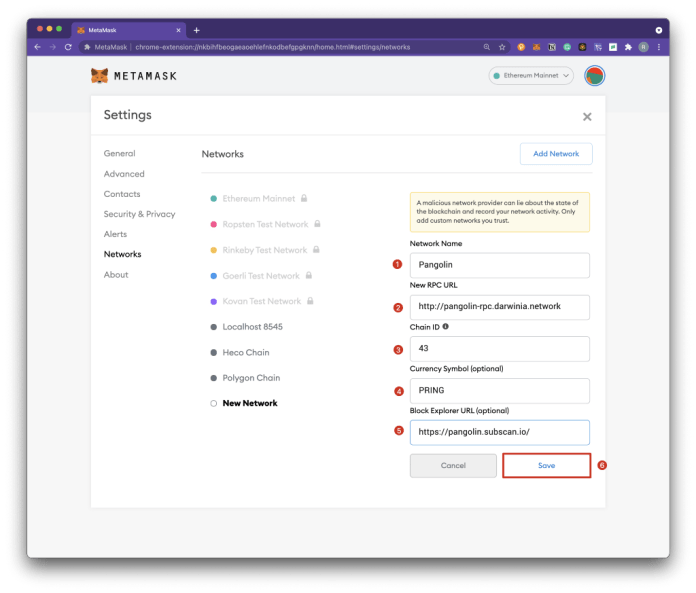The image size is (696, 593).
Task: Bookmark this page with the star icon
Action: point(502,47)
